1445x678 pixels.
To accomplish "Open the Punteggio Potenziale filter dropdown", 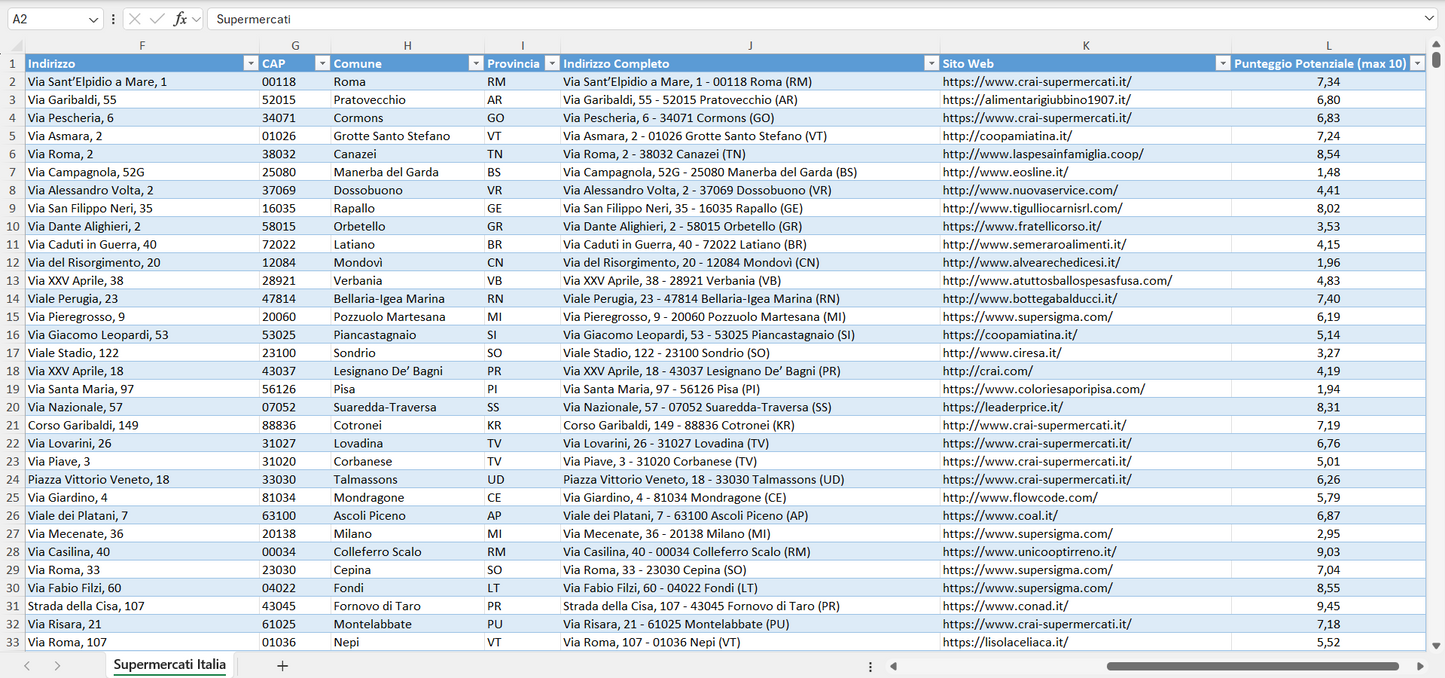I will 1418,62.
